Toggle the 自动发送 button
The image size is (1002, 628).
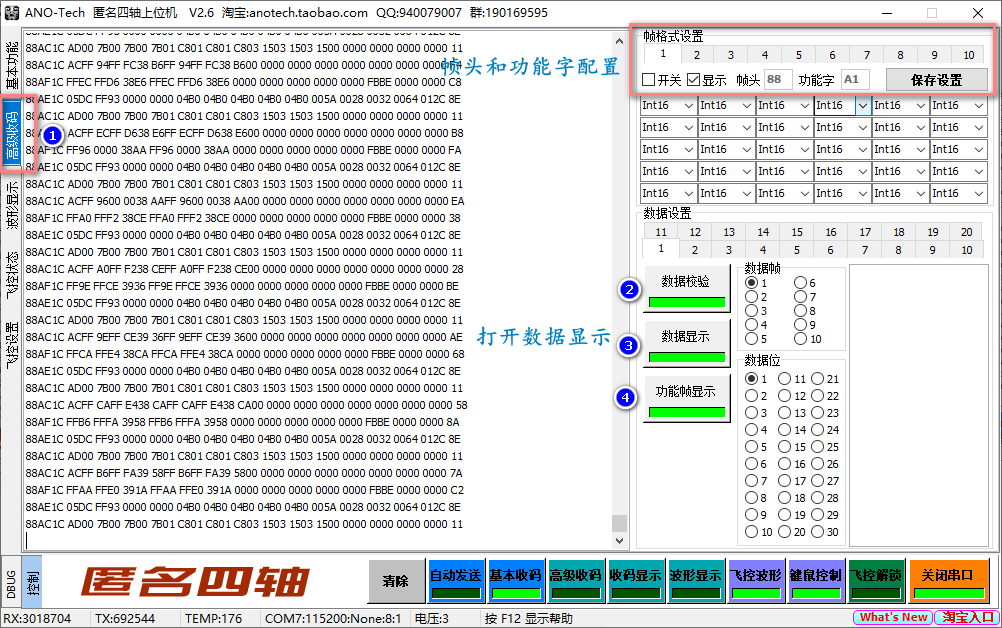456,581
